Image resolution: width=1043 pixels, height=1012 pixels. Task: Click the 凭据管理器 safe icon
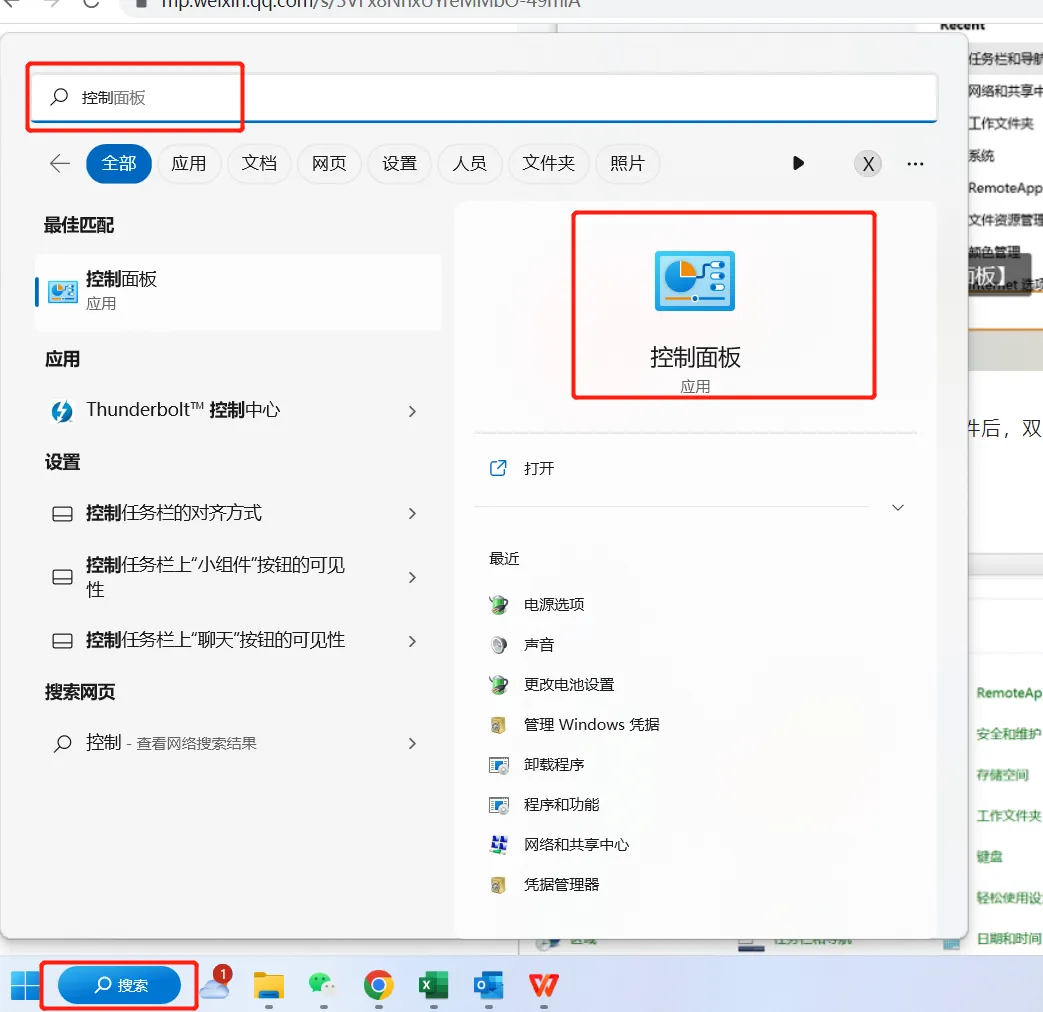coord(498,884)
